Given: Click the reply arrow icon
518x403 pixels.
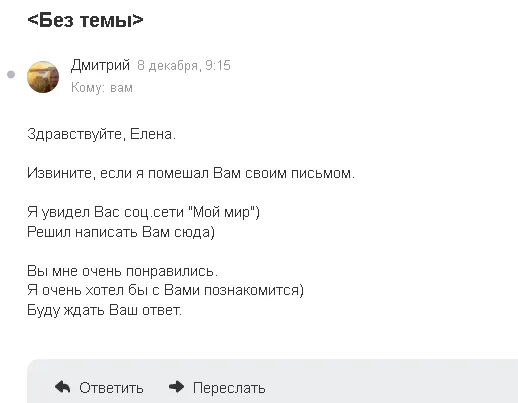Looking at the screenshot, I should coord(62,387).
